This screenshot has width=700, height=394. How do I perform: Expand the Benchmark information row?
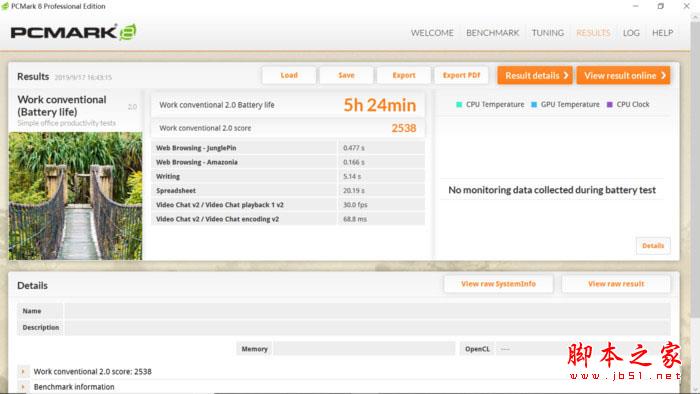tap(23, 387)
